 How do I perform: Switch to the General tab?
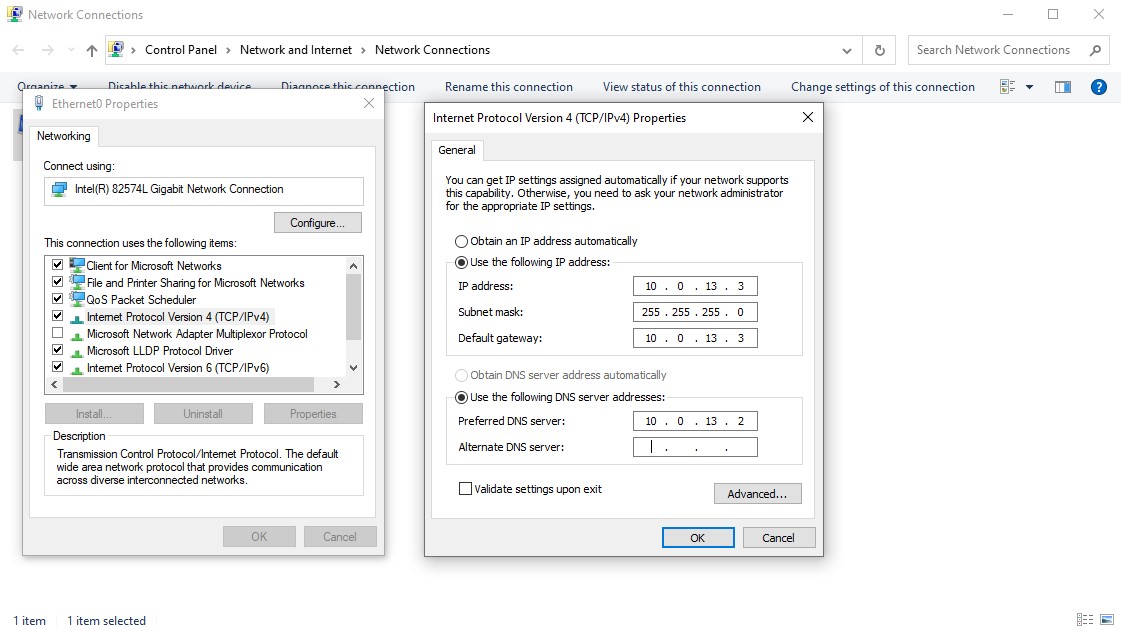coord(457,150)
